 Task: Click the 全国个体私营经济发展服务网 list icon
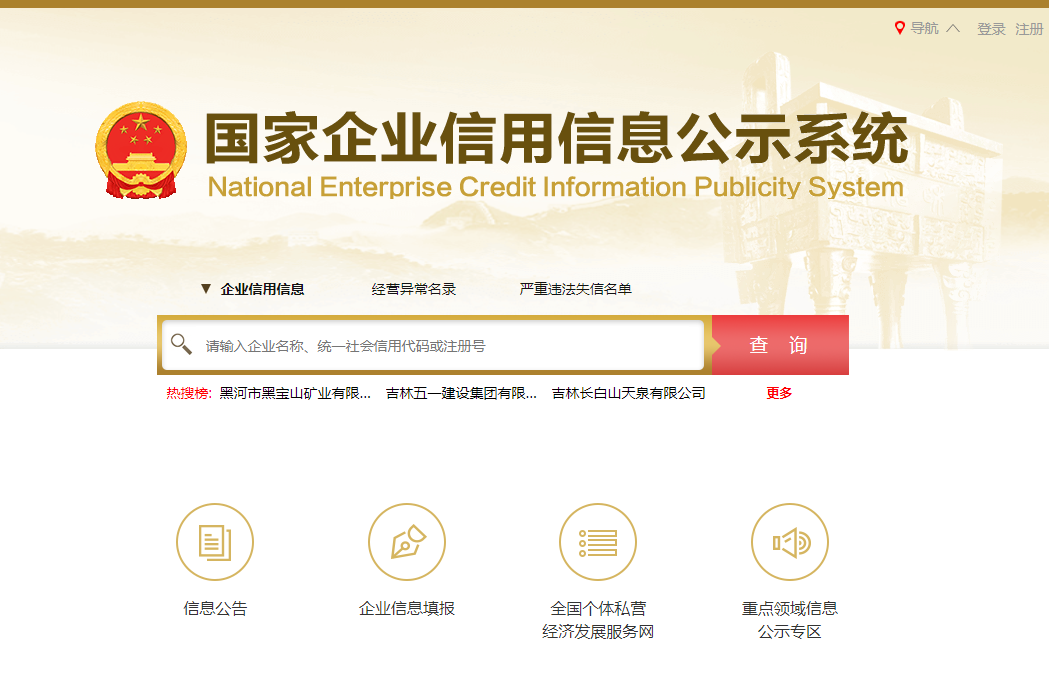(598, 542)
